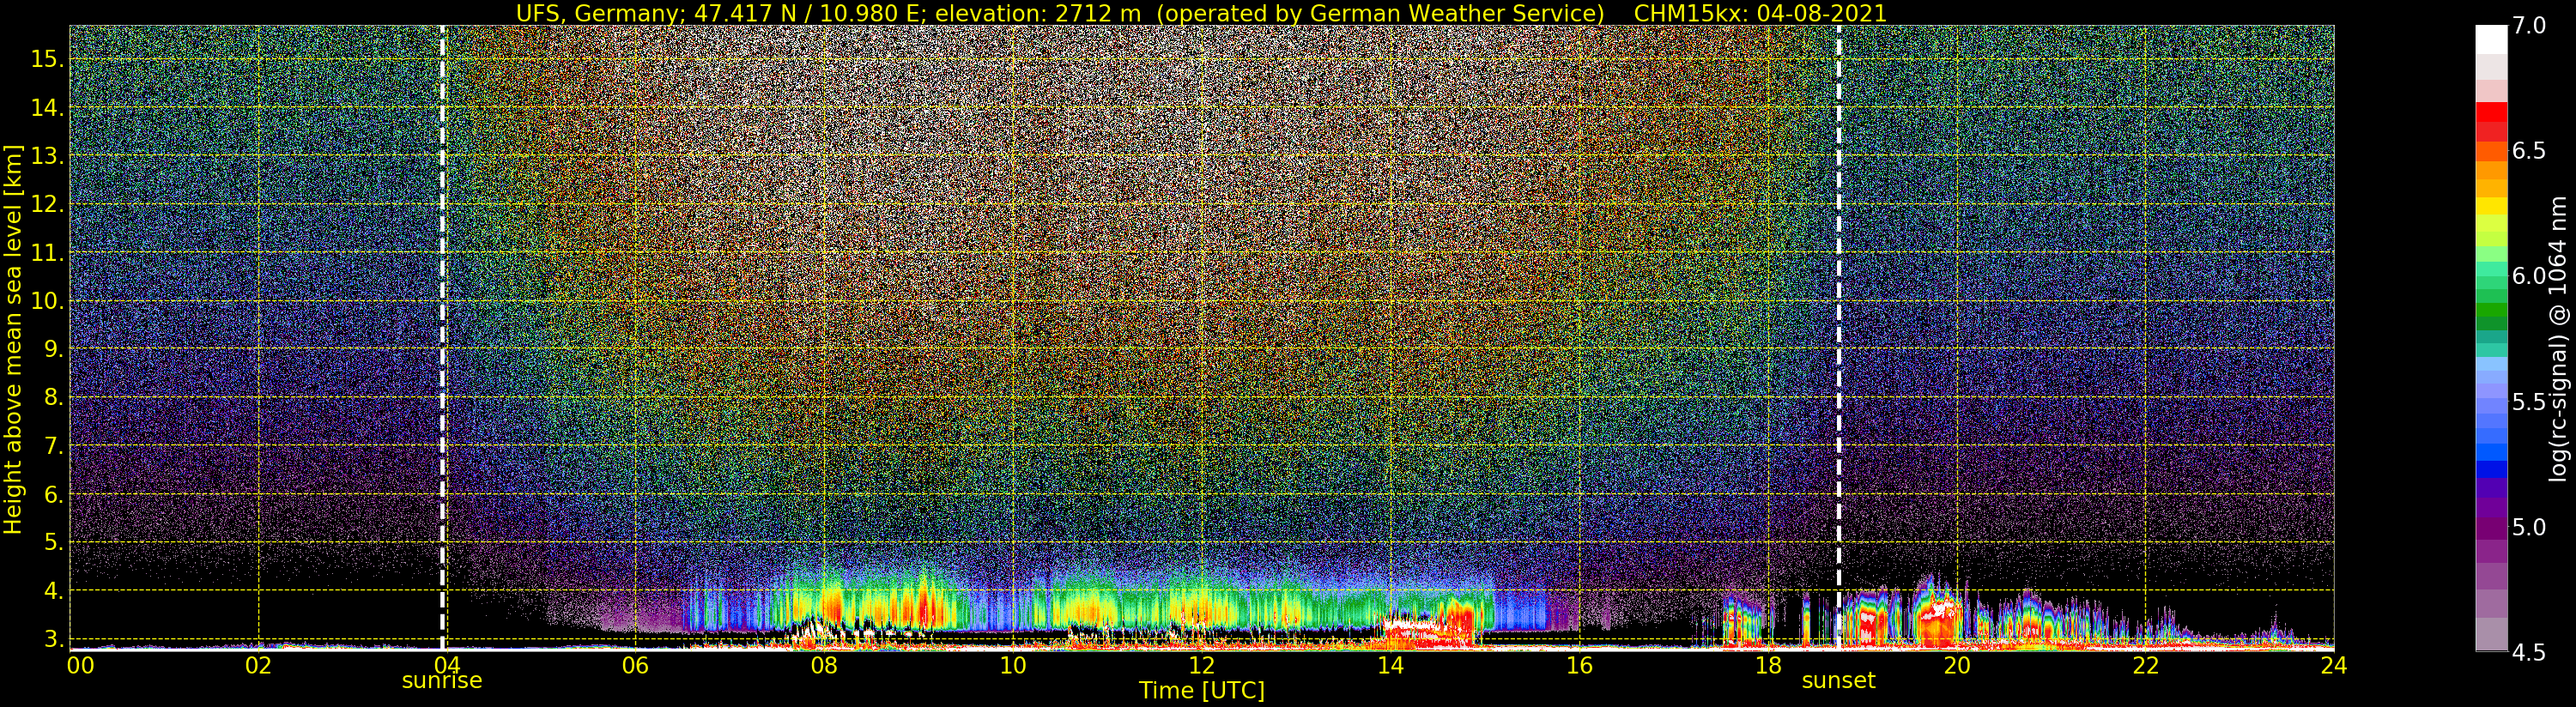Select the "11." height axis tick label
Viewport: 2576px width, 707px height.
[48, 253]
